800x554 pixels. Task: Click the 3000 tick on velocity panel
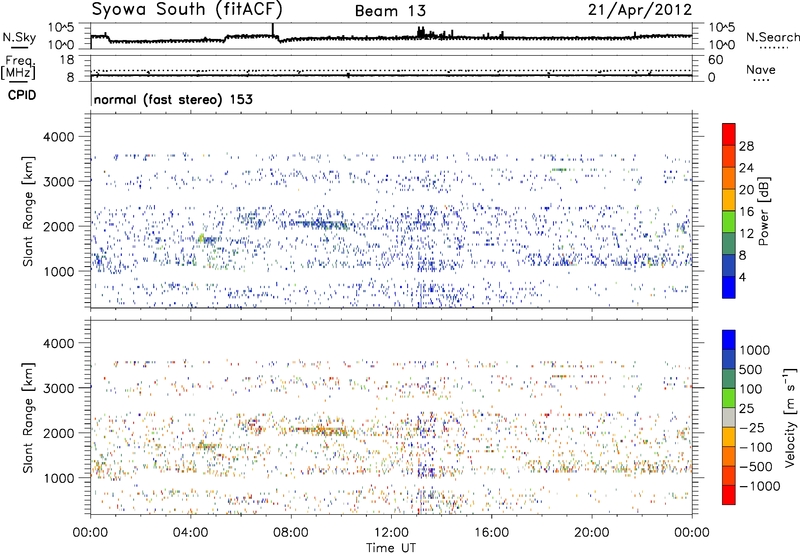pyautogui.click(x=58, y=388)
